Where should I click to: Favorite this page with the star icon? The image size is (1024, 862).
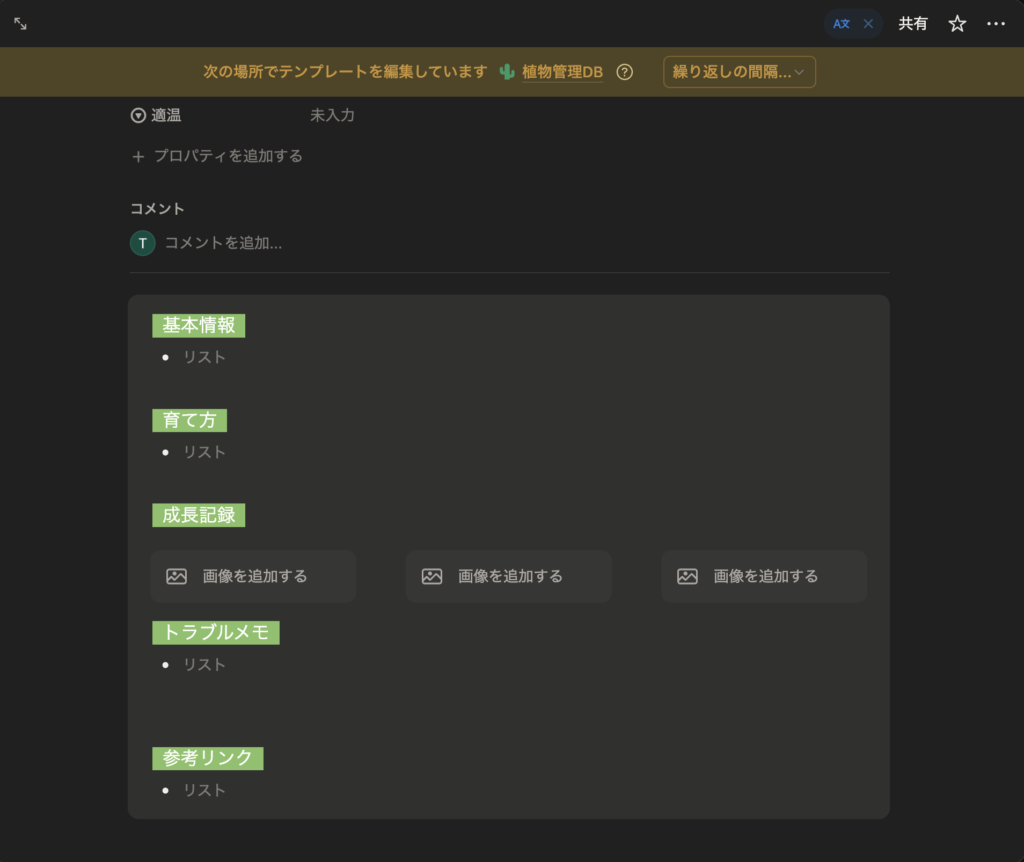pyautogui.click(x=957, y=24)
